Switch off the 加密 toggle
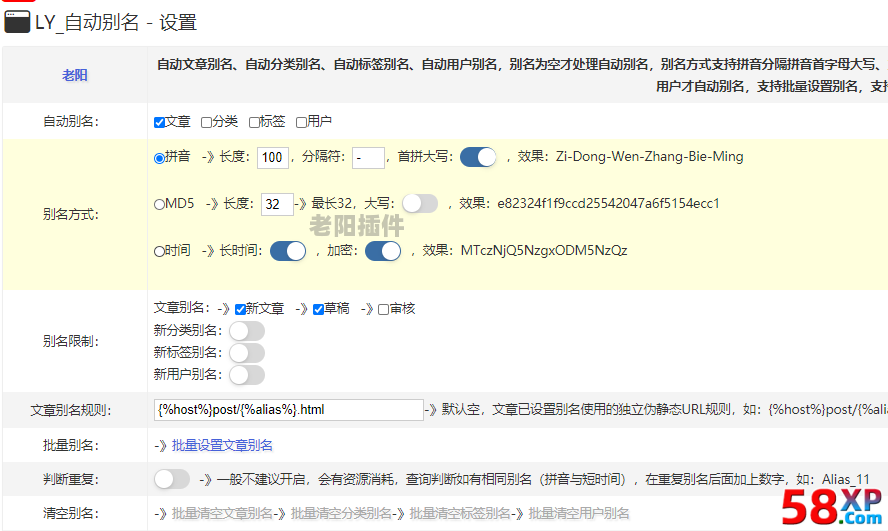The image size is (888, 531). (x=383, y=251)
